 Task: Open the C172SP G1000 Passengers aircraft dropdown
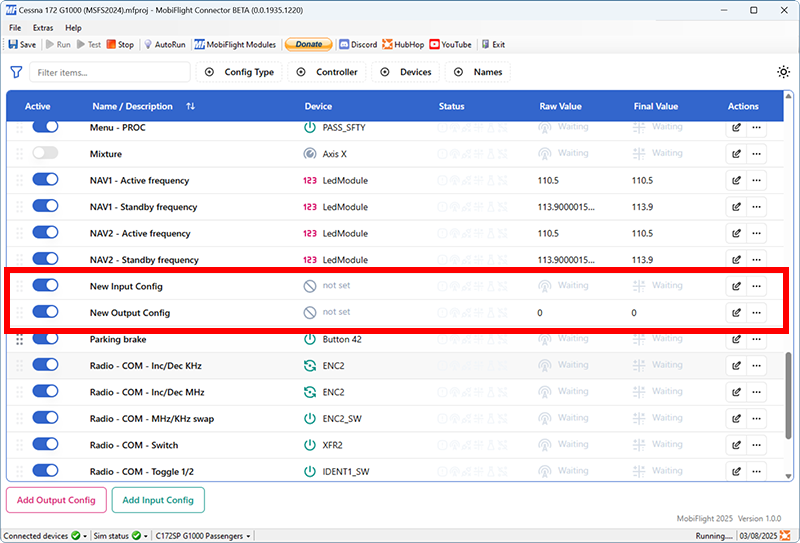pos(203,536)
